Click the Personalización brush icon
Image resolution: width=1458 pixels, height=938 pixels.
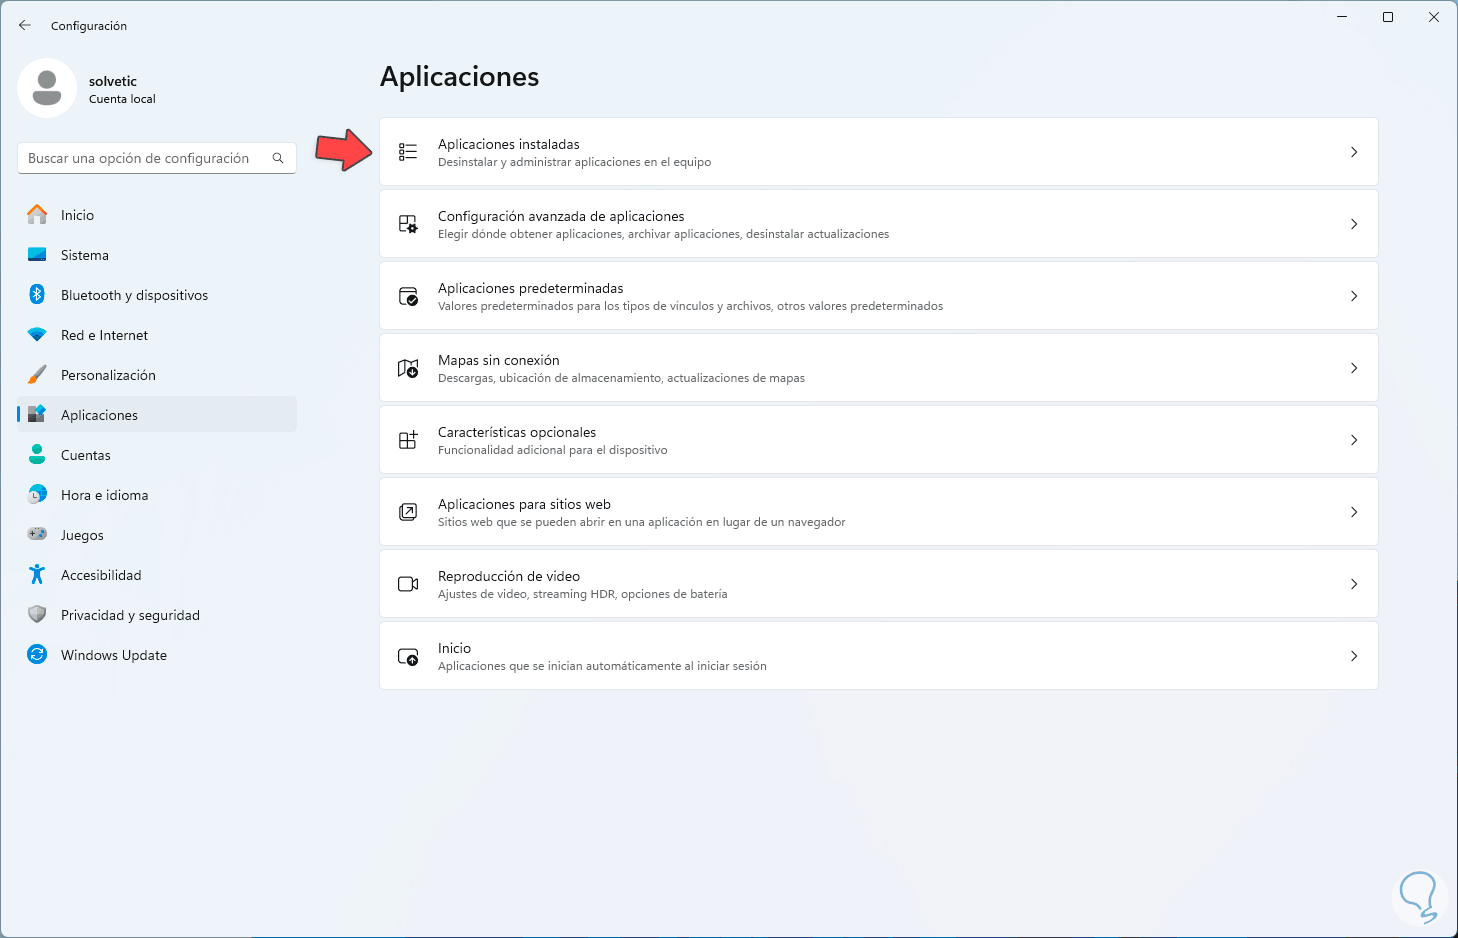pos(37,375)
